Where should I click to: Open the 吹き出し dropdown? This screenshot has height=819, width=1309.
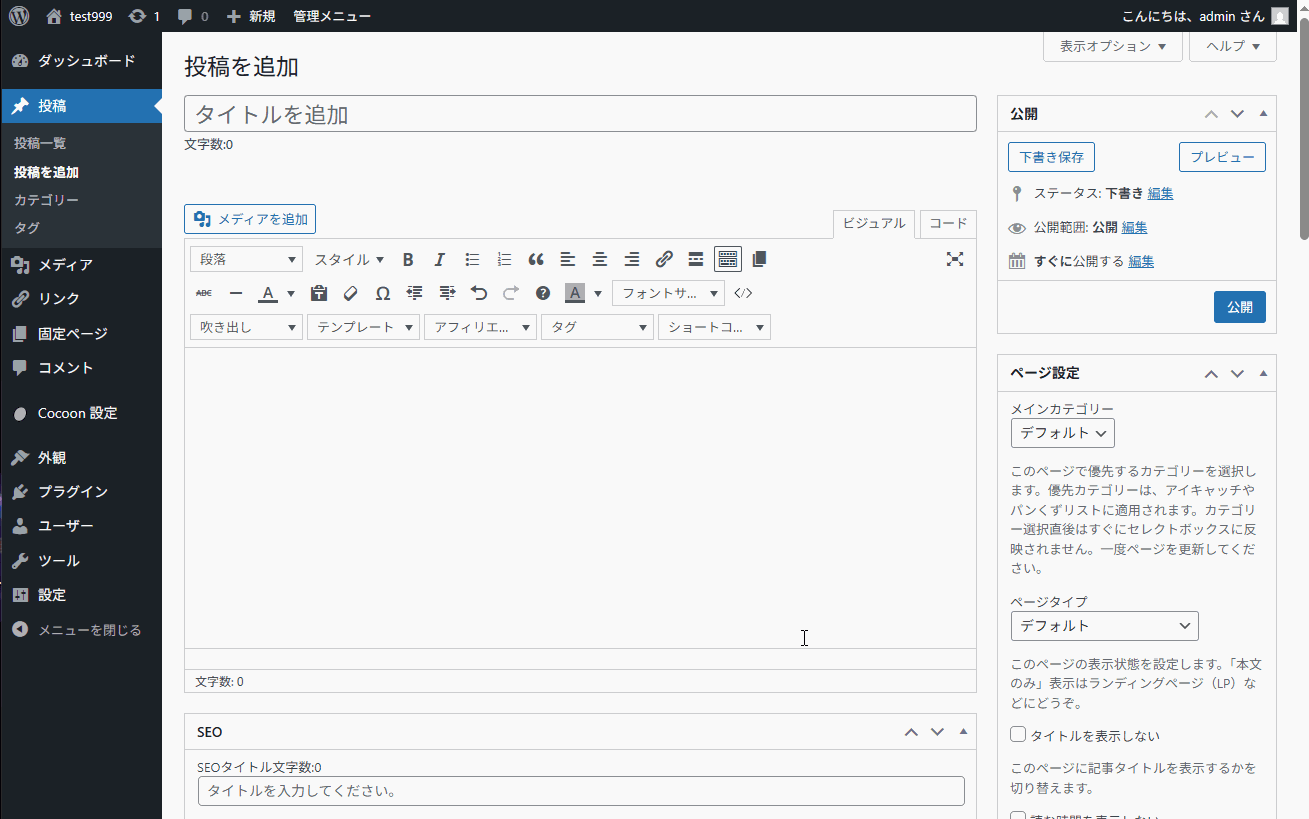point(246,327)
